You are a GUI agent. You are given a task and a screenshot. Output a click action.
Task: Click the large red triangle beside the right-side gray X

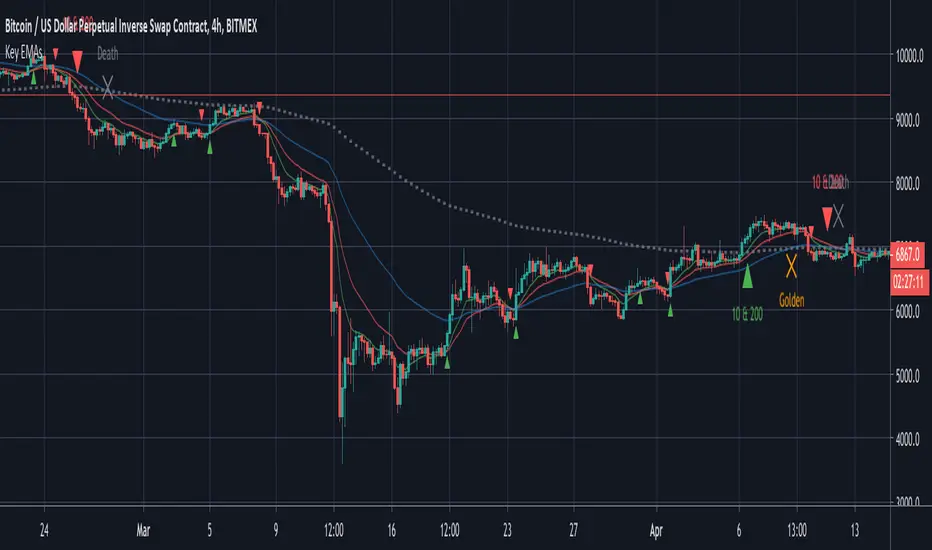tap(826, 215)
